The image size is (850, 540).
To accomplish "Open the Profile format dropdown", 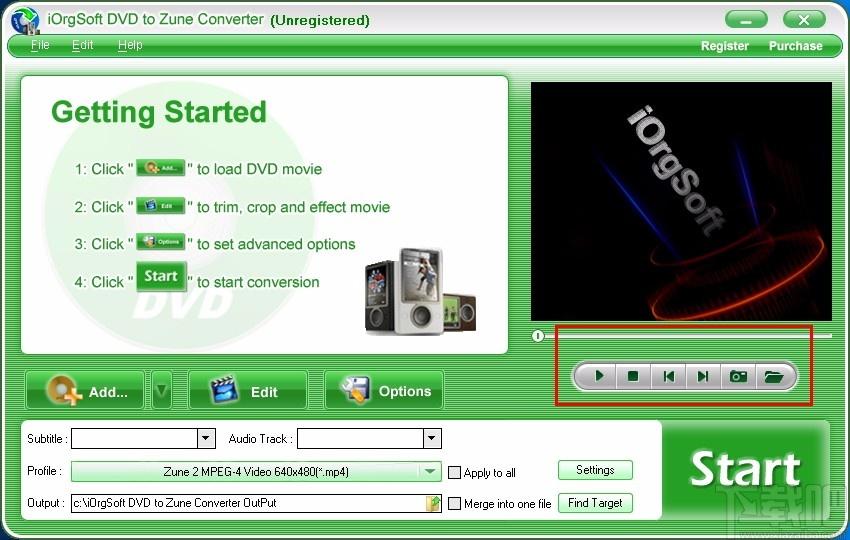I will click(x=430, y=471).
